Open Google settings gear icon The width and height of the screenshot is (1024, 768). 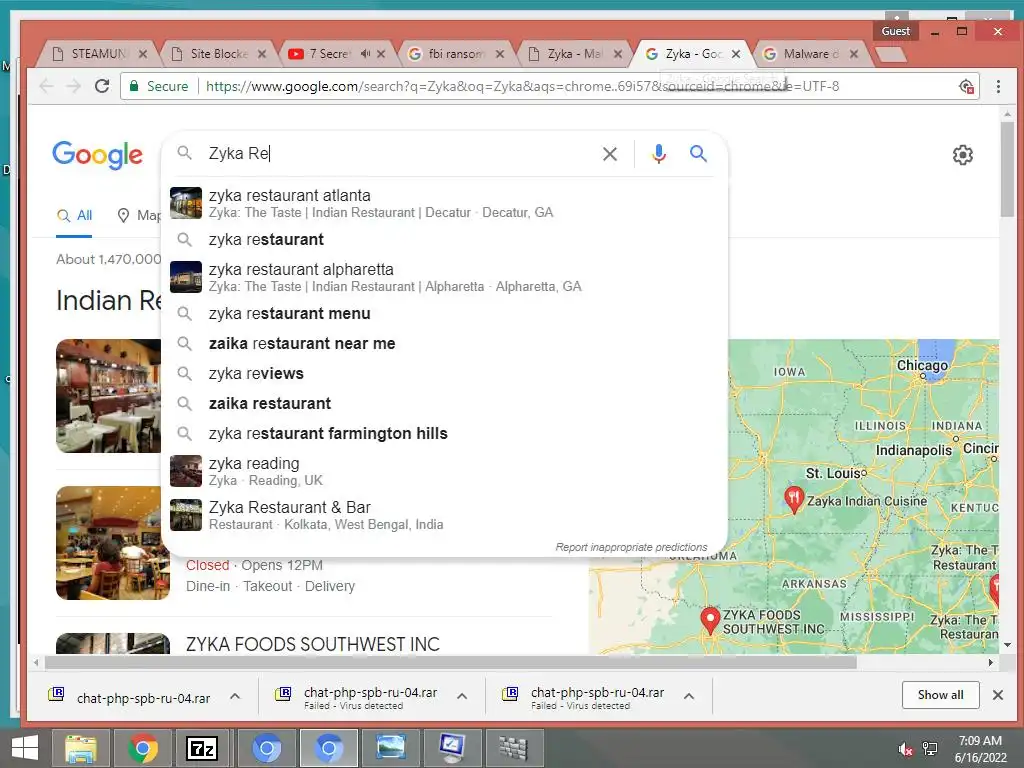(963, 155)
